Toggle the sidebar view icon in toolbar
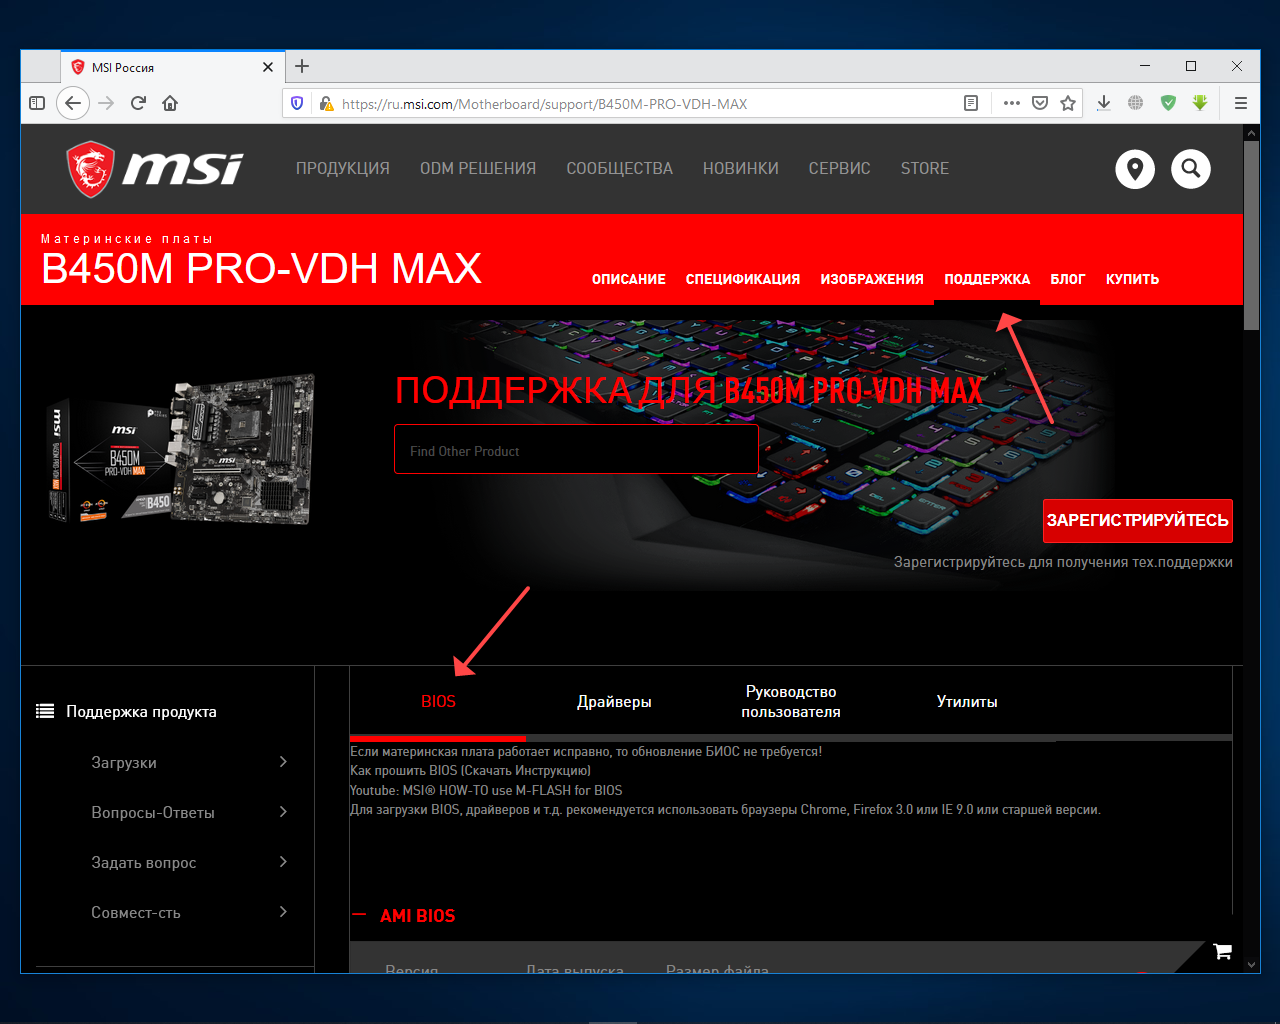The width and height of the screenshot is (1280, 1024). 37,103
